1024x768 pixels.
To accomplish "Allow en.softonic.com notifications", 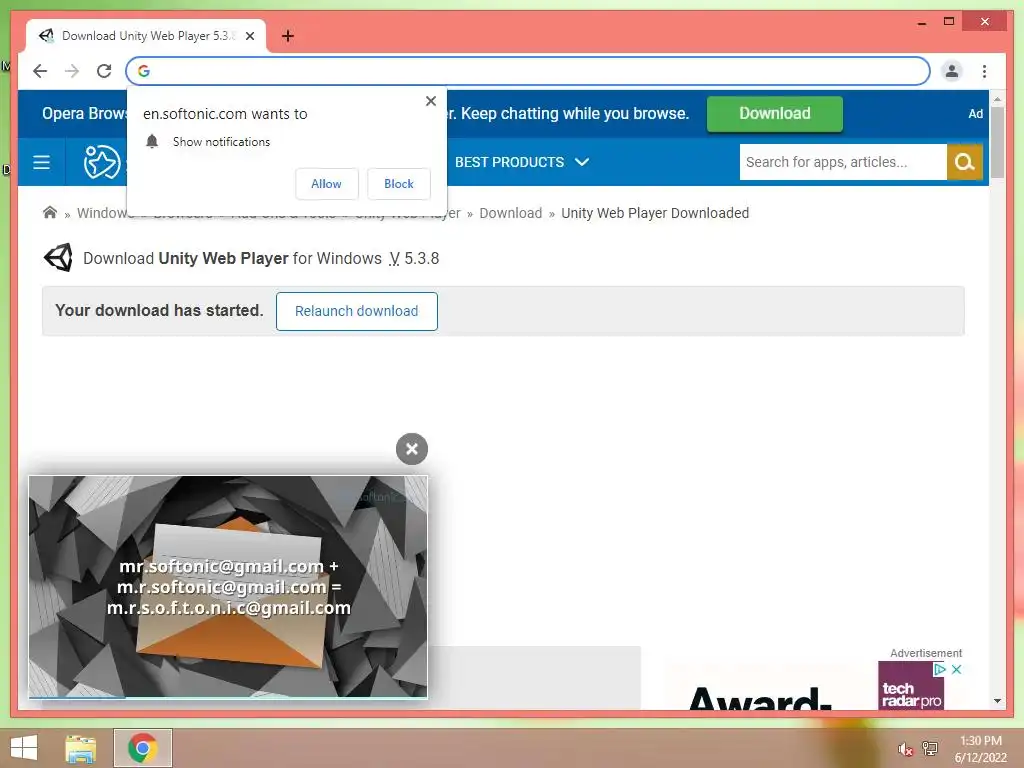I will pos(326,184).
